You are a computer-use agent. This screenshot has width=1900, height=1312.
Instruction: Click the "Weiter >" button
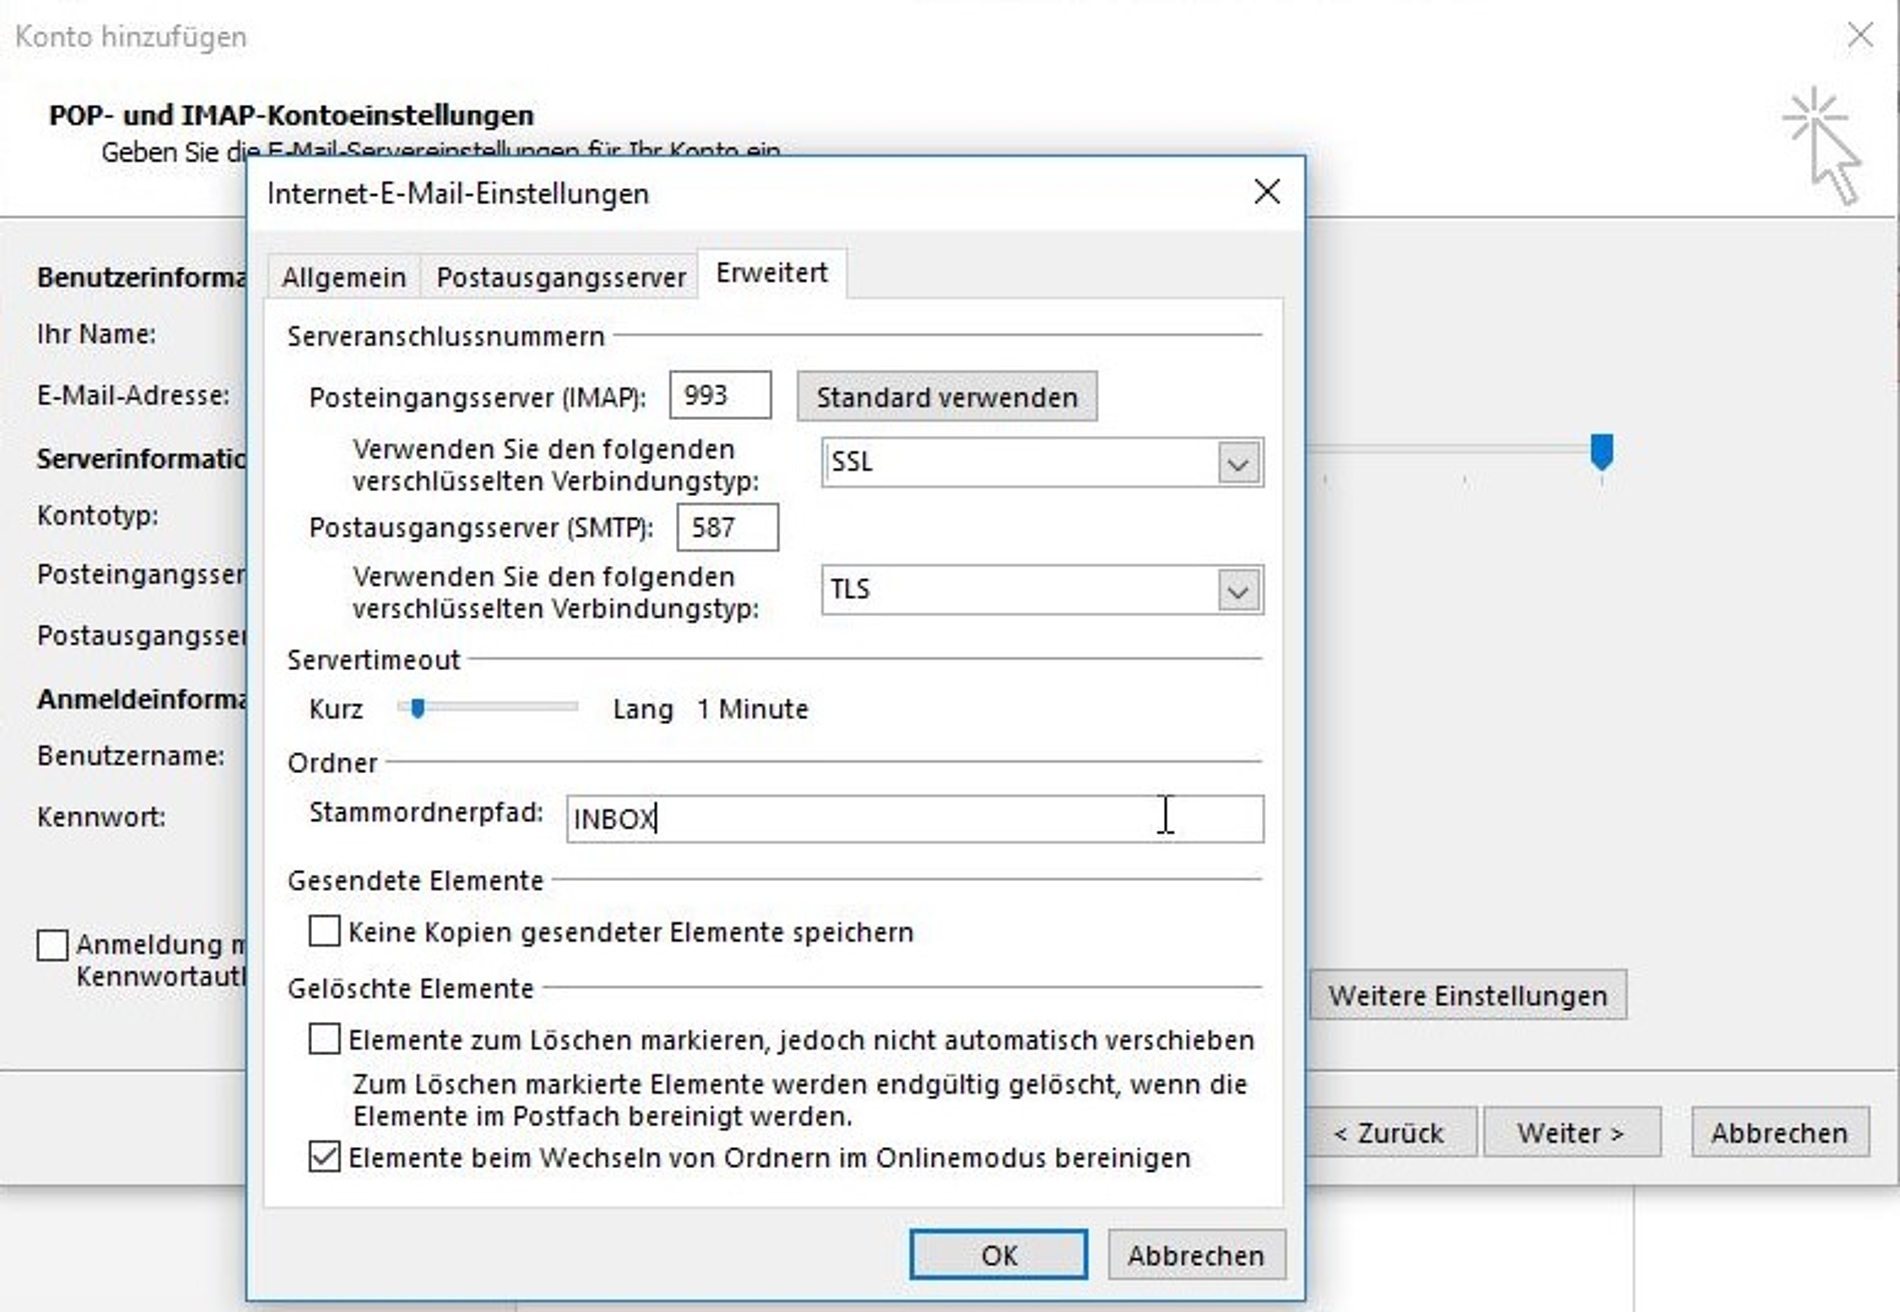click(1571, 1133)
